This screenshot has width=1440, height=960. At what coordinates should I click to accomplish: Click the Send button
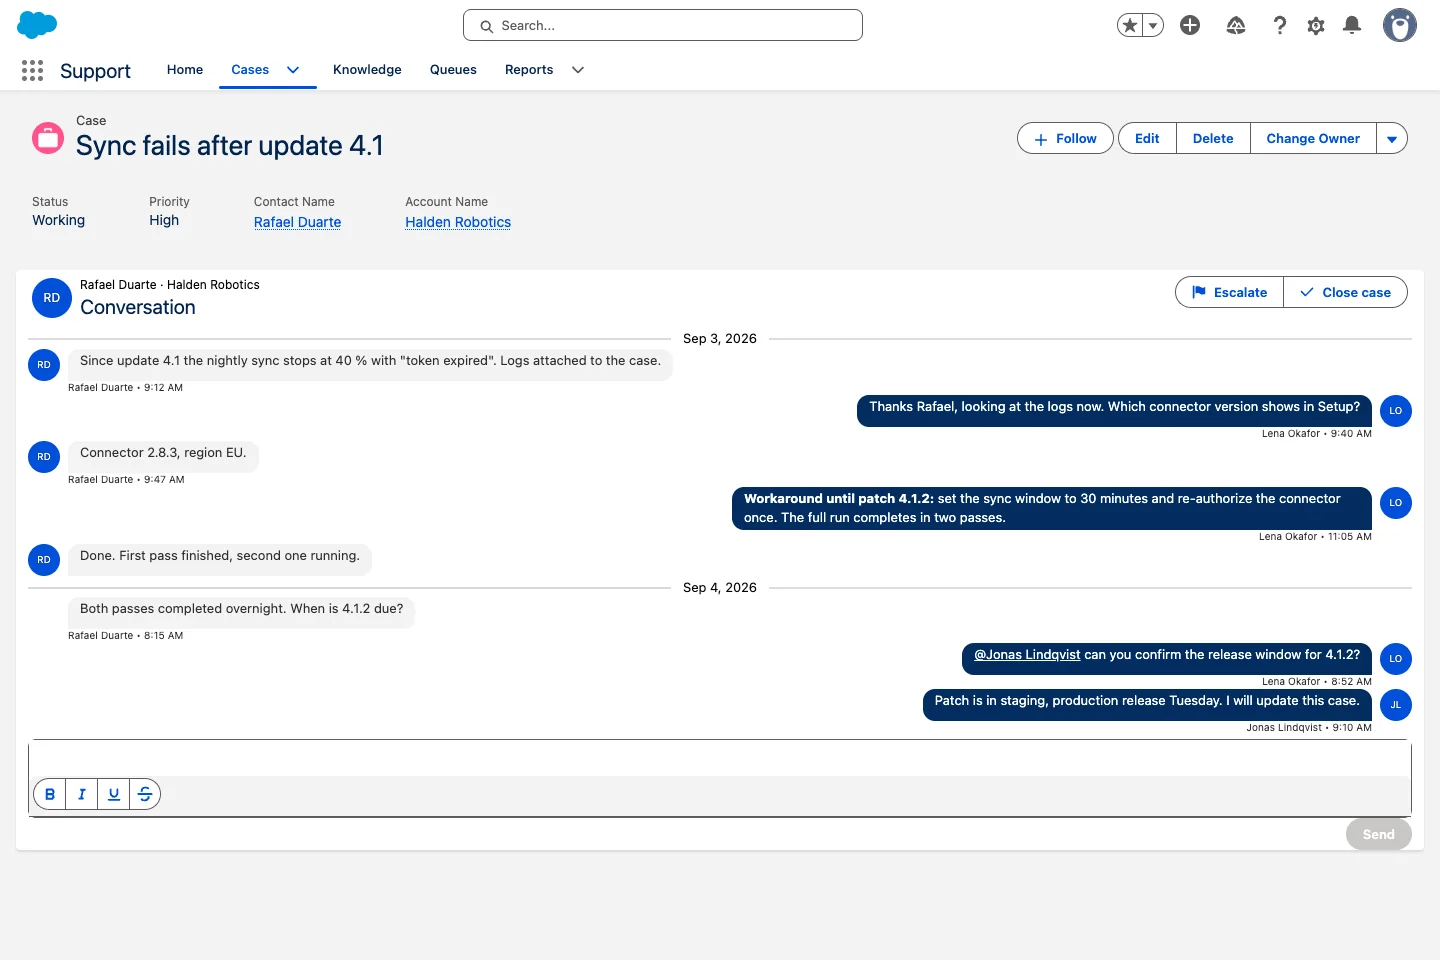click(1378, 834)
